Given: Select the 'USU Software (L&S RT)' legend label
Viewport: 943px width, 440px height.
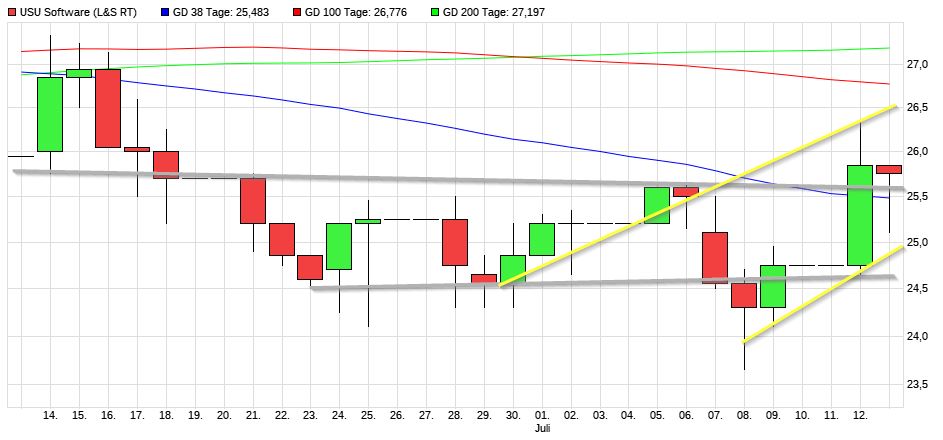Looking at the screenshot, I should 78,11.
